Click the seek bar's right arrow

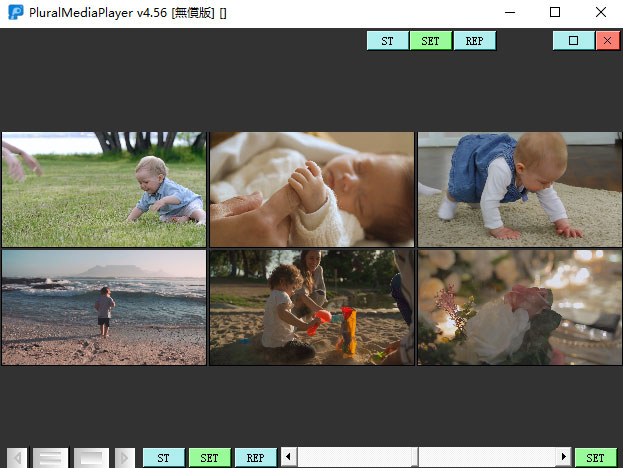pos(564,457)
